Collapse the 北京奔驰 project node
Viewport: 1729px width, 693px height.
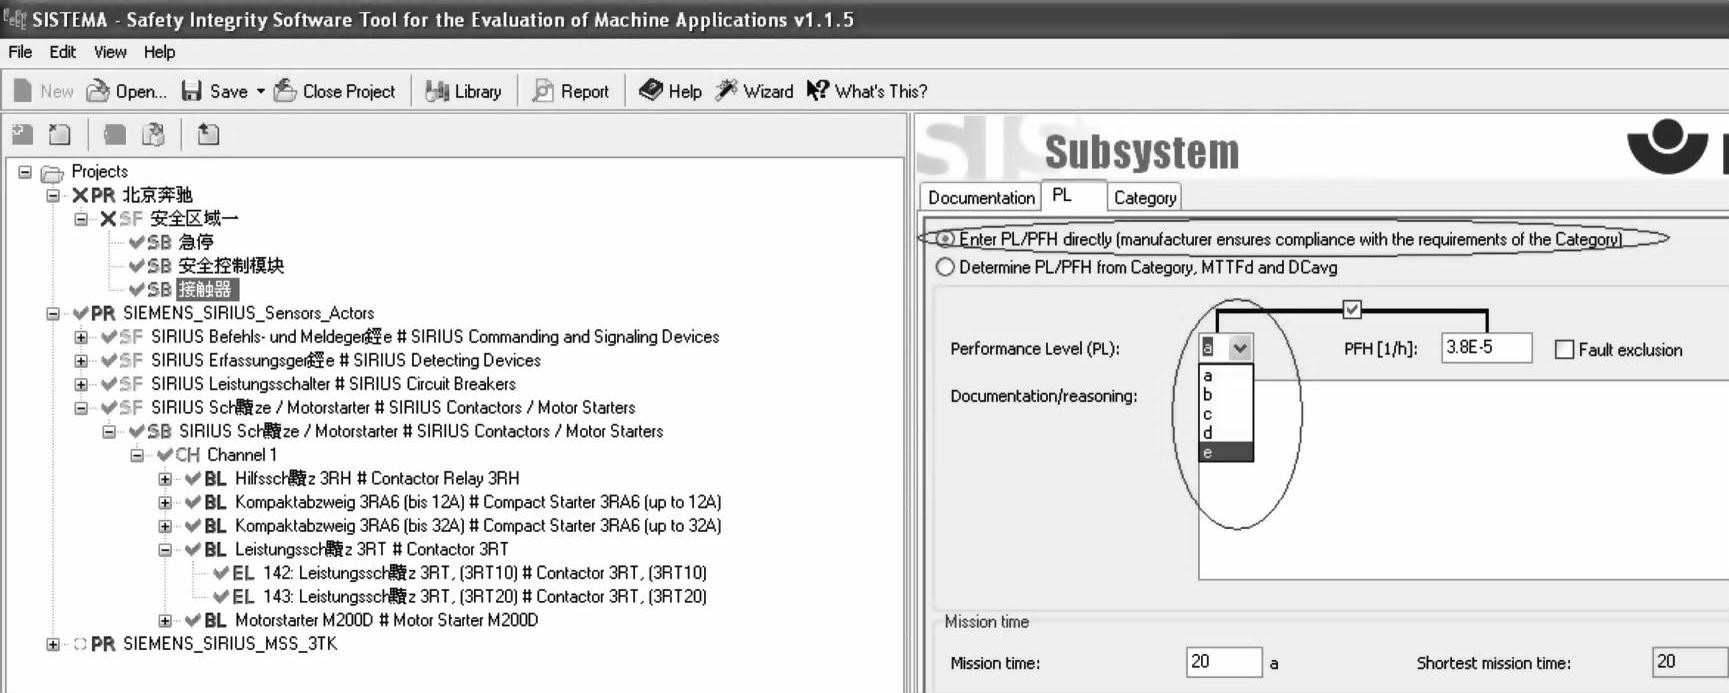coord(53,195)
